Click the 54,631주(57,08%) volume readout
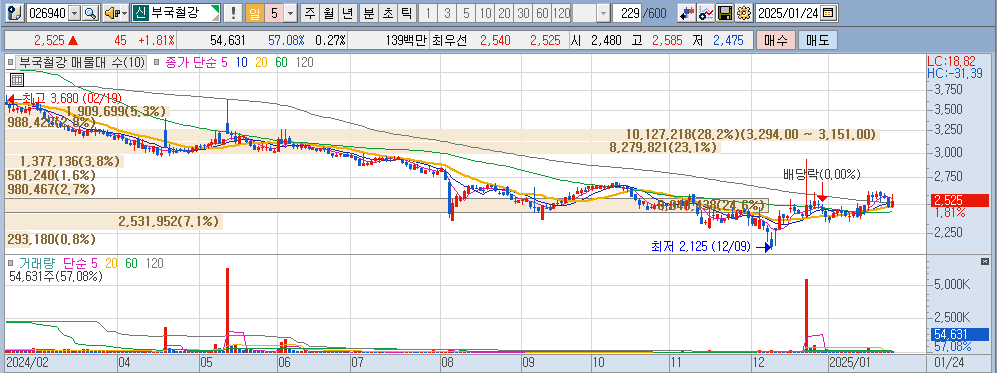 55,276
